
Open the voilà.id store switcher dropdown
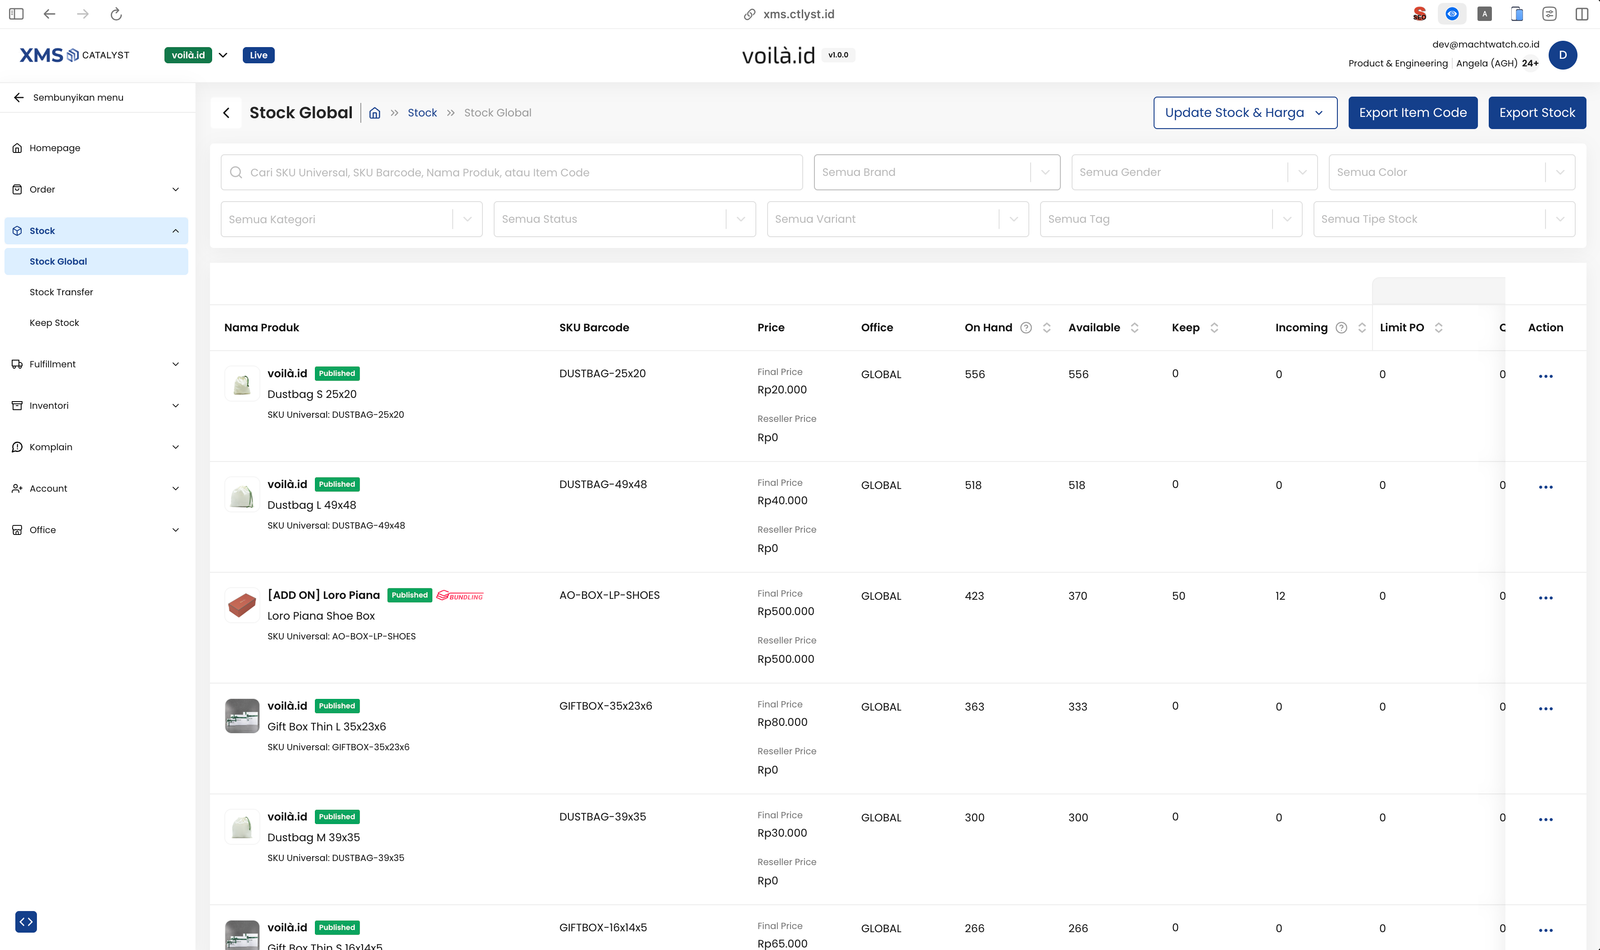click(x=197, y=55)
